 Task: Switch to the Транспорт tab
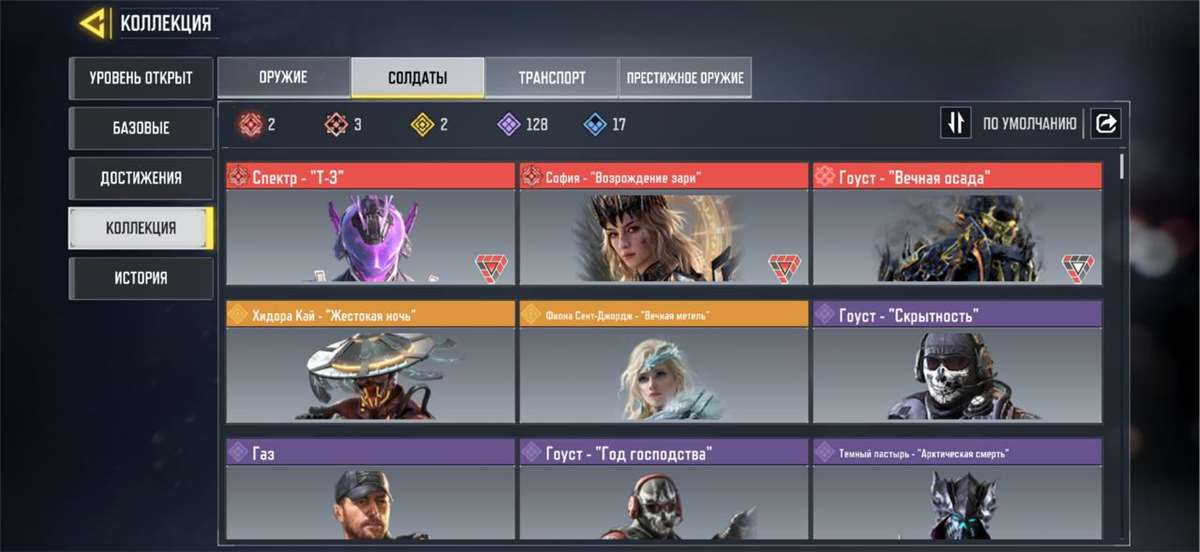coord(551,77)
